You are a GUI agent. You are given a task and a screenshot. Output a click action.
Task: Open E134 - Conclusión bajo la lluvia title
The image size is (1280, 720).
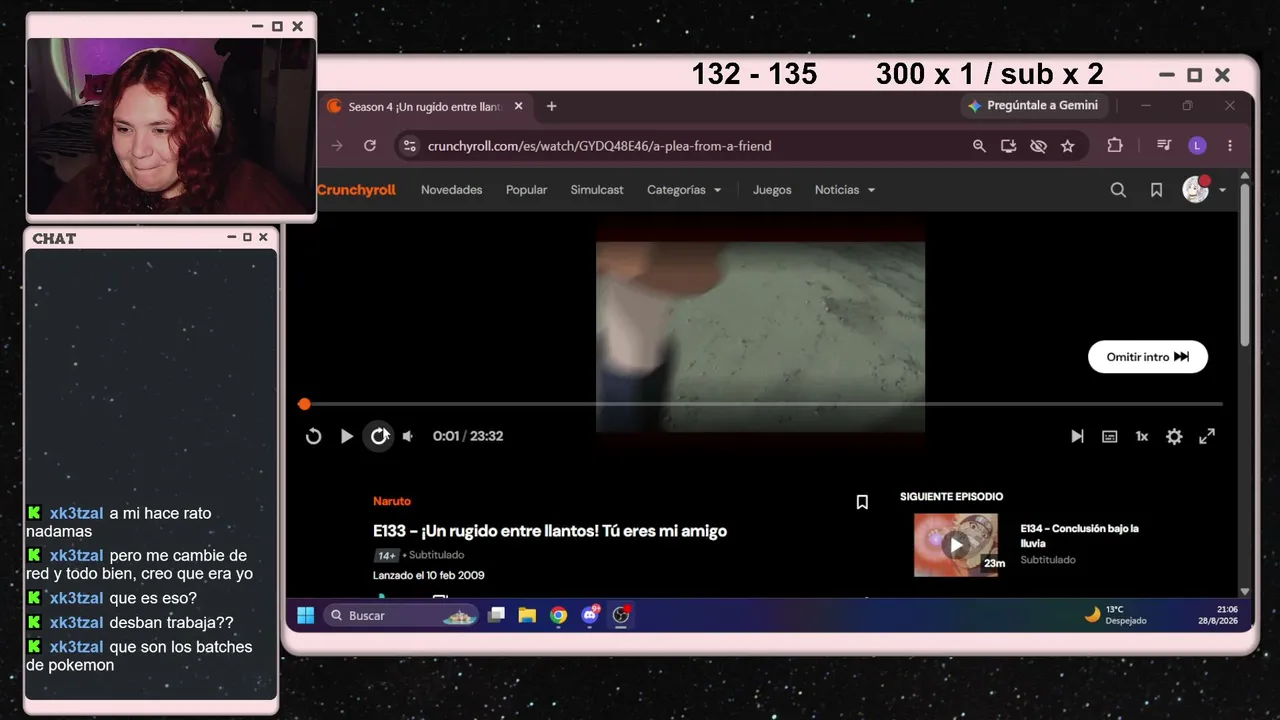[1079, 535]
